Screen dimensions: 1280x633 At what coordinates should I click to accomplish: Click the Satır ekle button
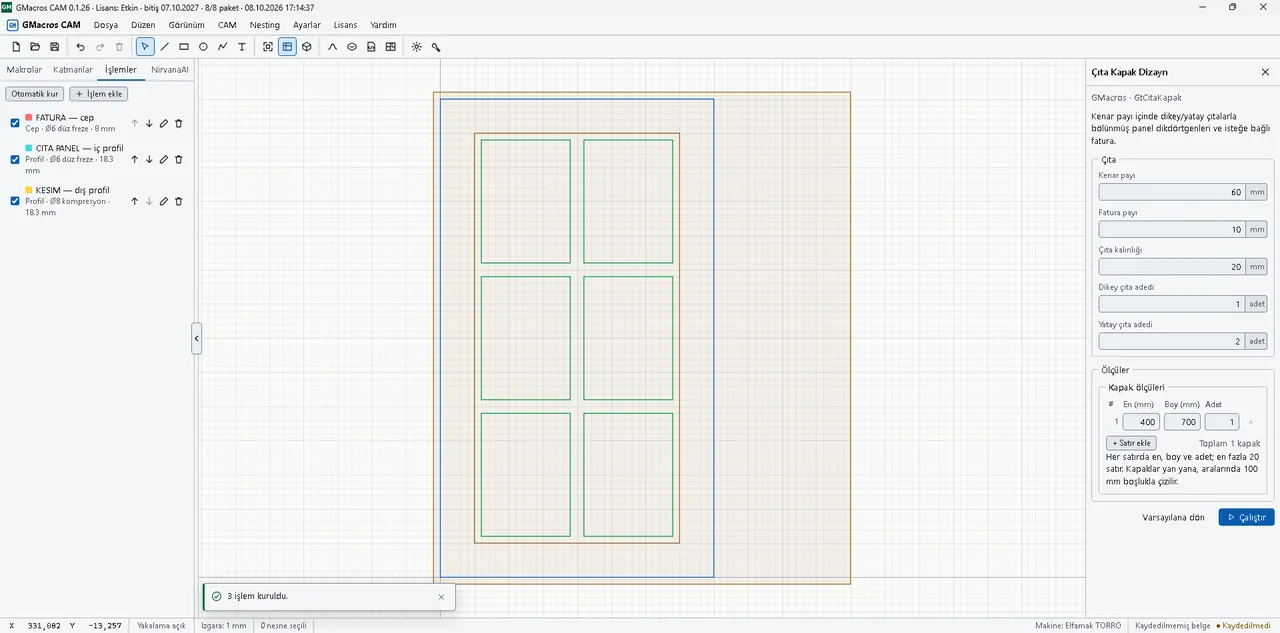[x=1131, y=443]
